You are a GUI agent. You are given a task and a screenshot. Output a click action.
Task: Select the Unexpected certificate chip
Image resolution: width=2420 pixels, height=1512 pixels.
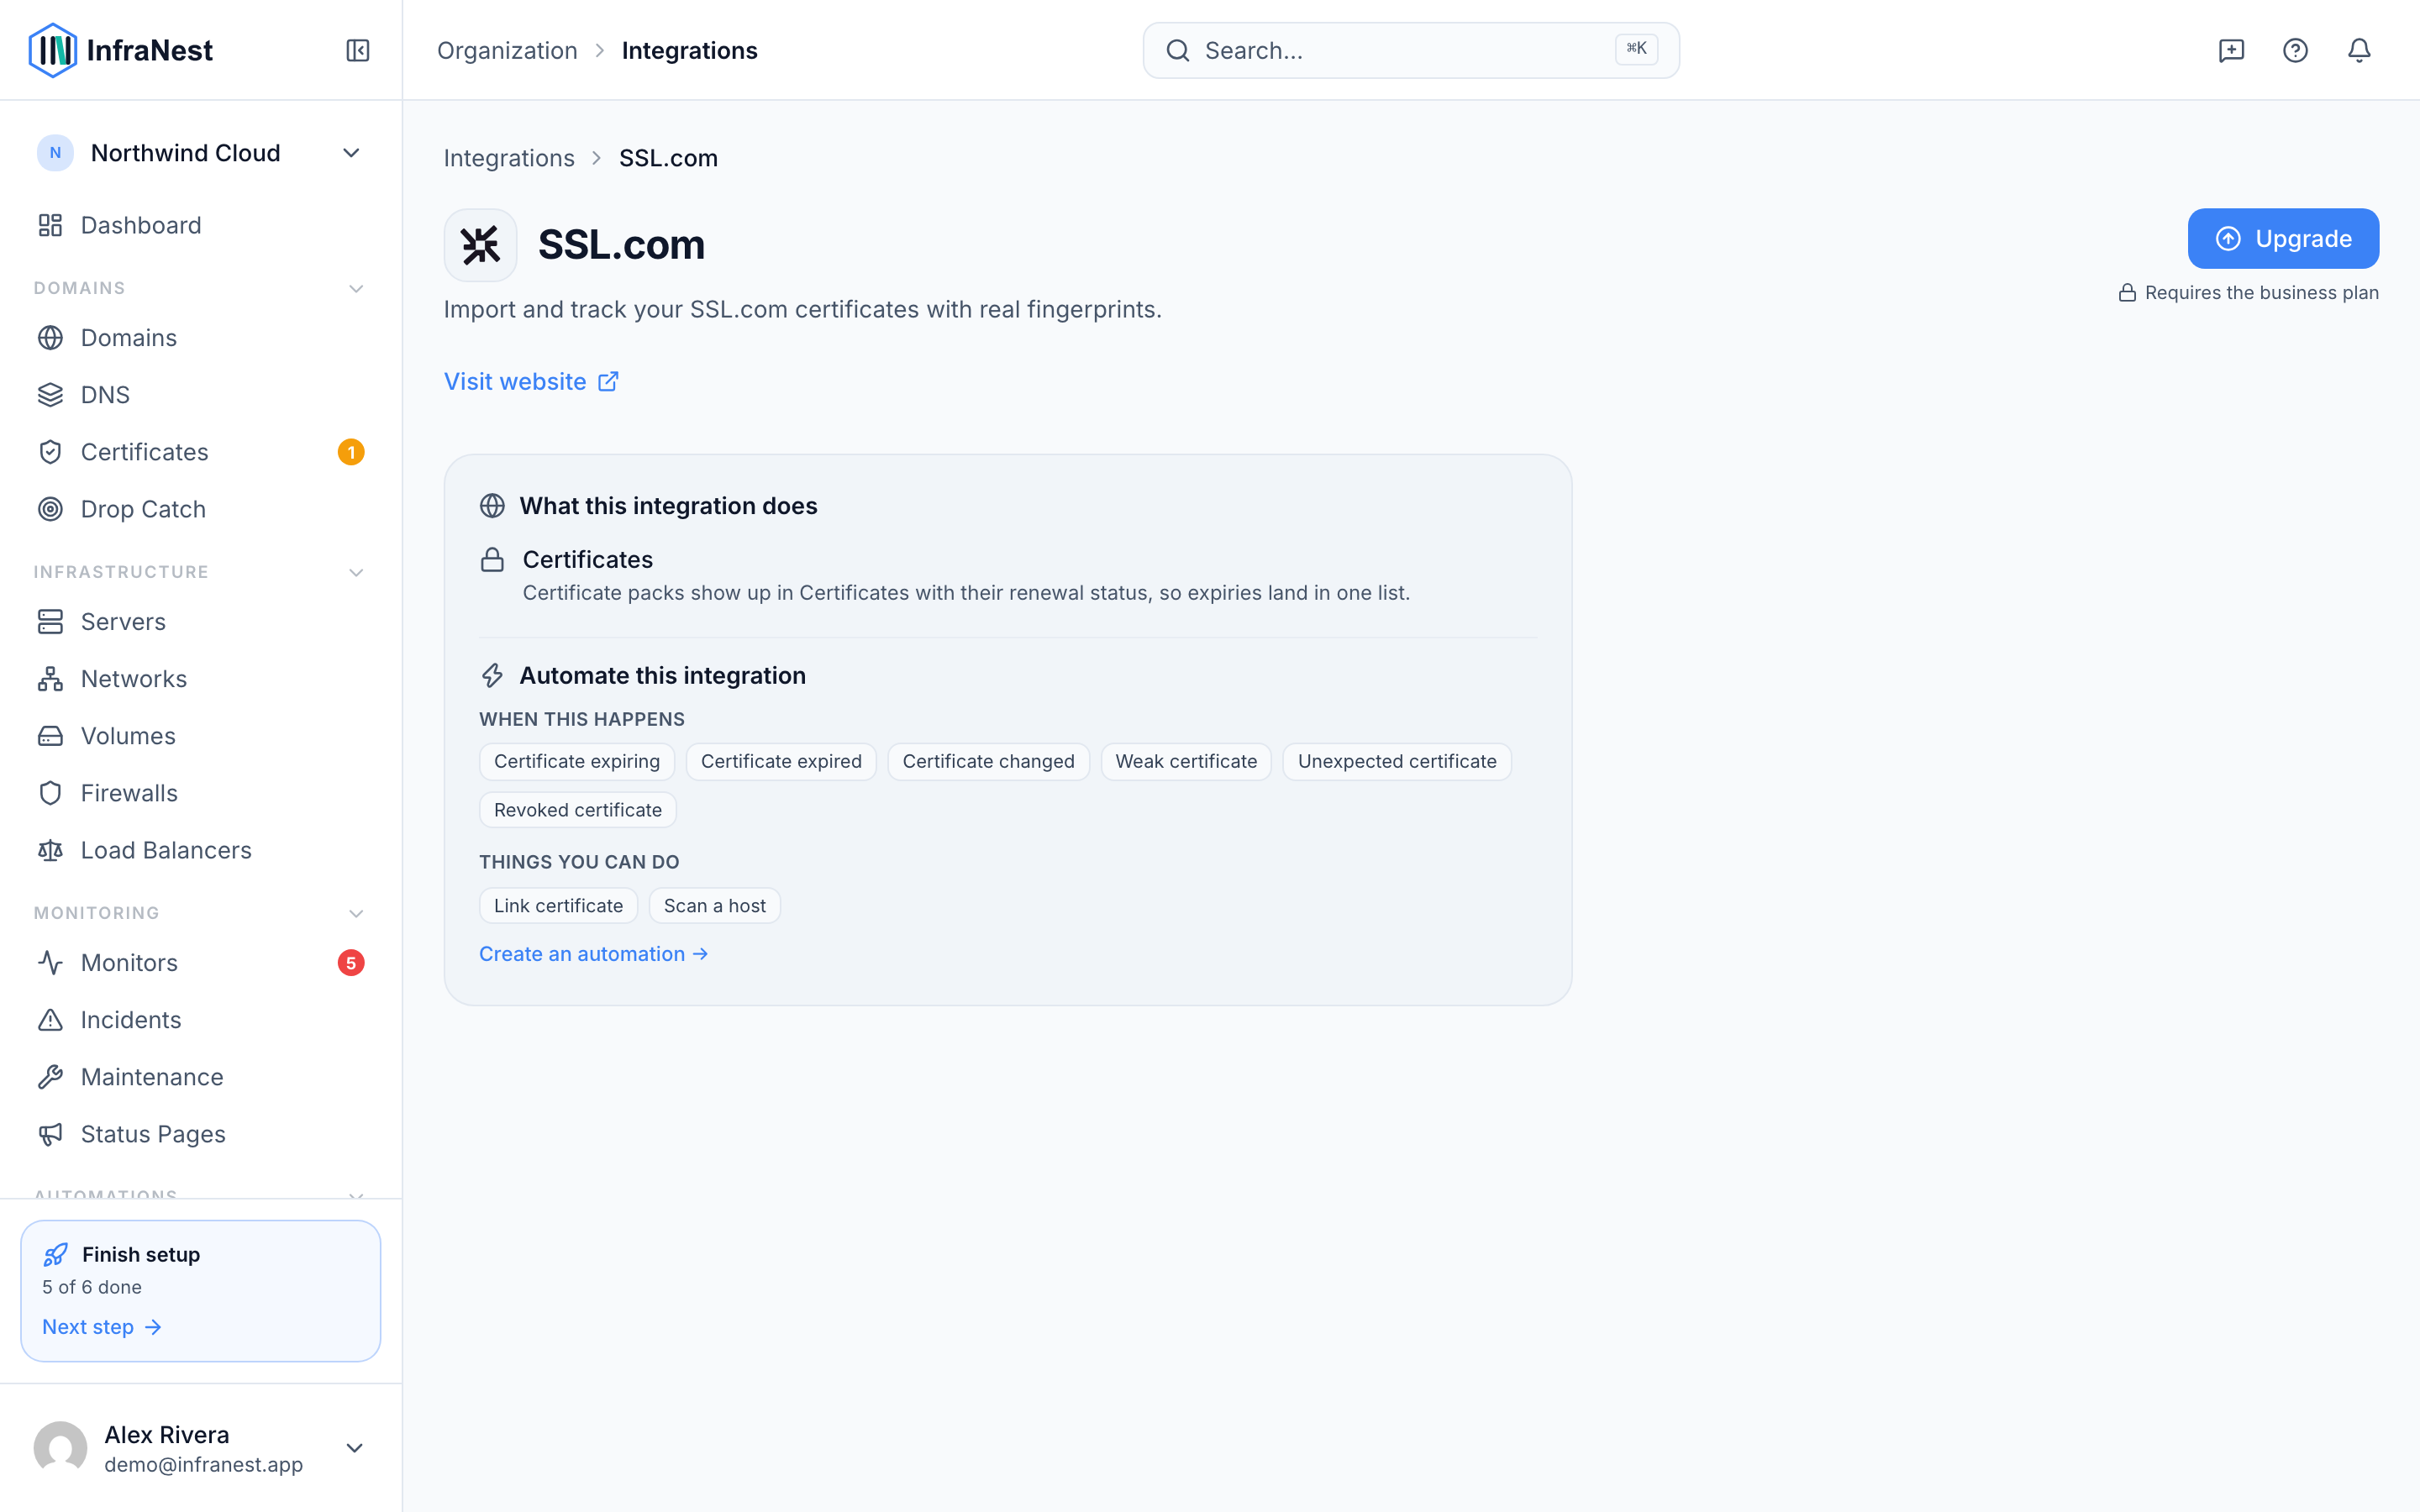click(1397, 762)
